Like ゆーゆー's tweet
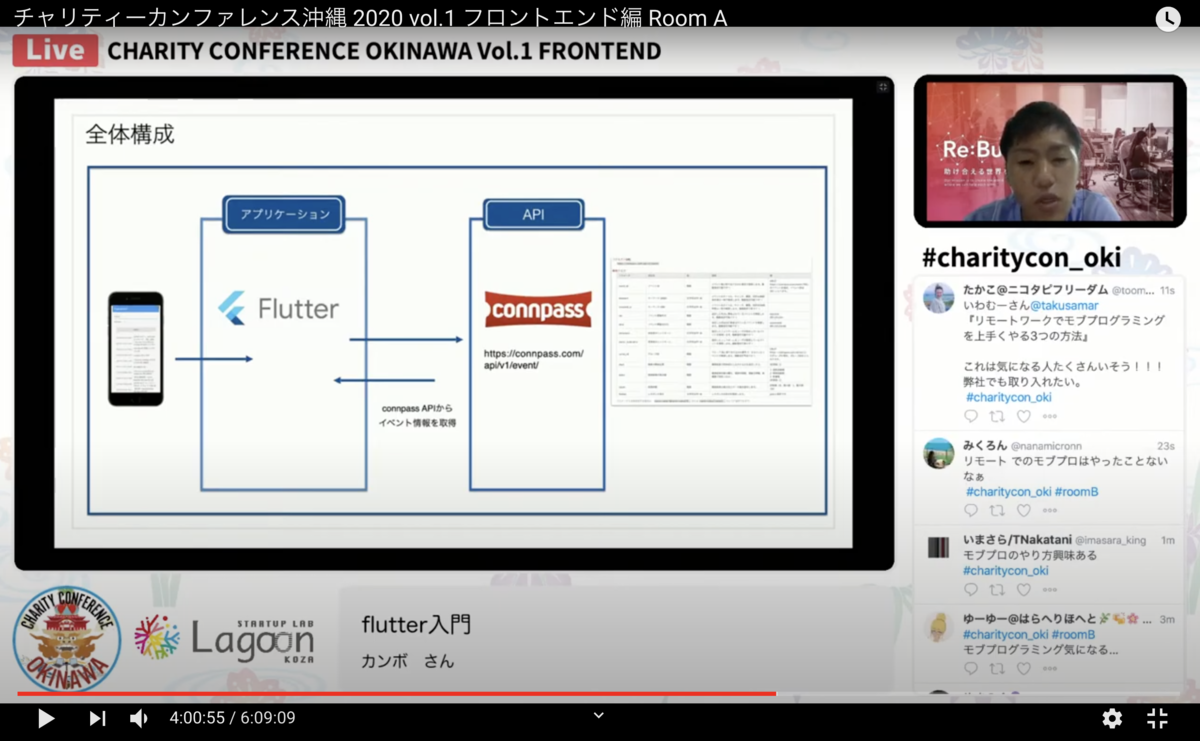Screen dimensions: 1200x741 (x=1023, y=668)
